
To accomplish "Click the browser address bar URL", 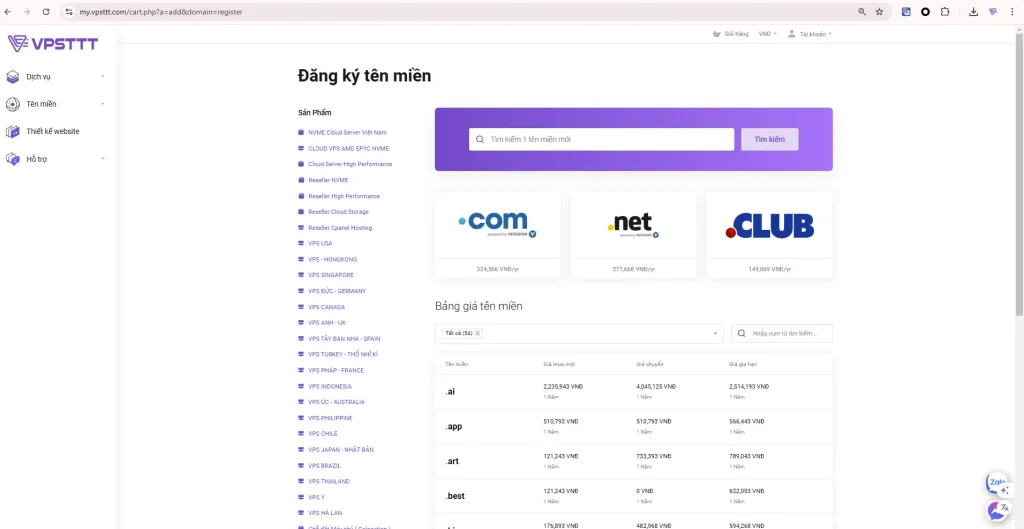I will [x=161, y=12].
